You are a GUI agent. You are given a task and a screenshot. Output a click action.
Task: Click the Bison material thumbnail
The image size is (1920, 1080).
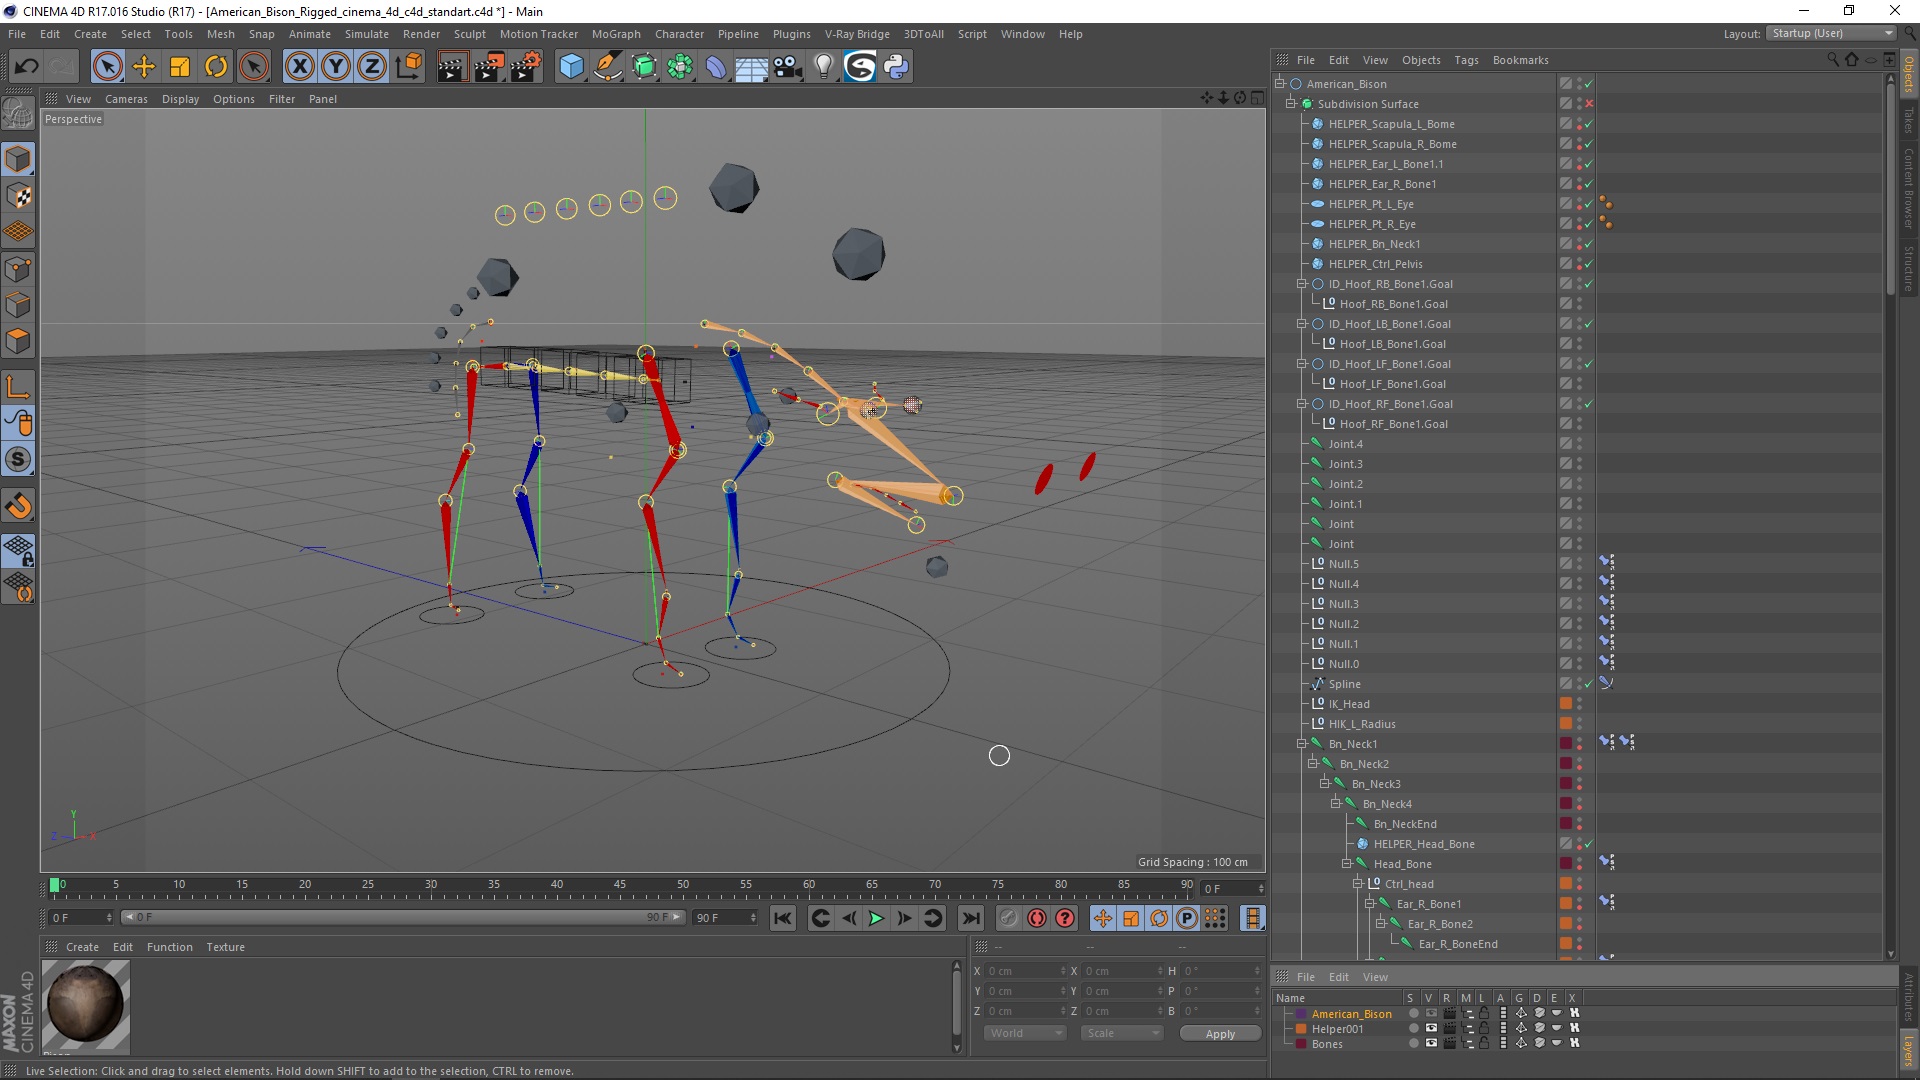coord(86,1004)
